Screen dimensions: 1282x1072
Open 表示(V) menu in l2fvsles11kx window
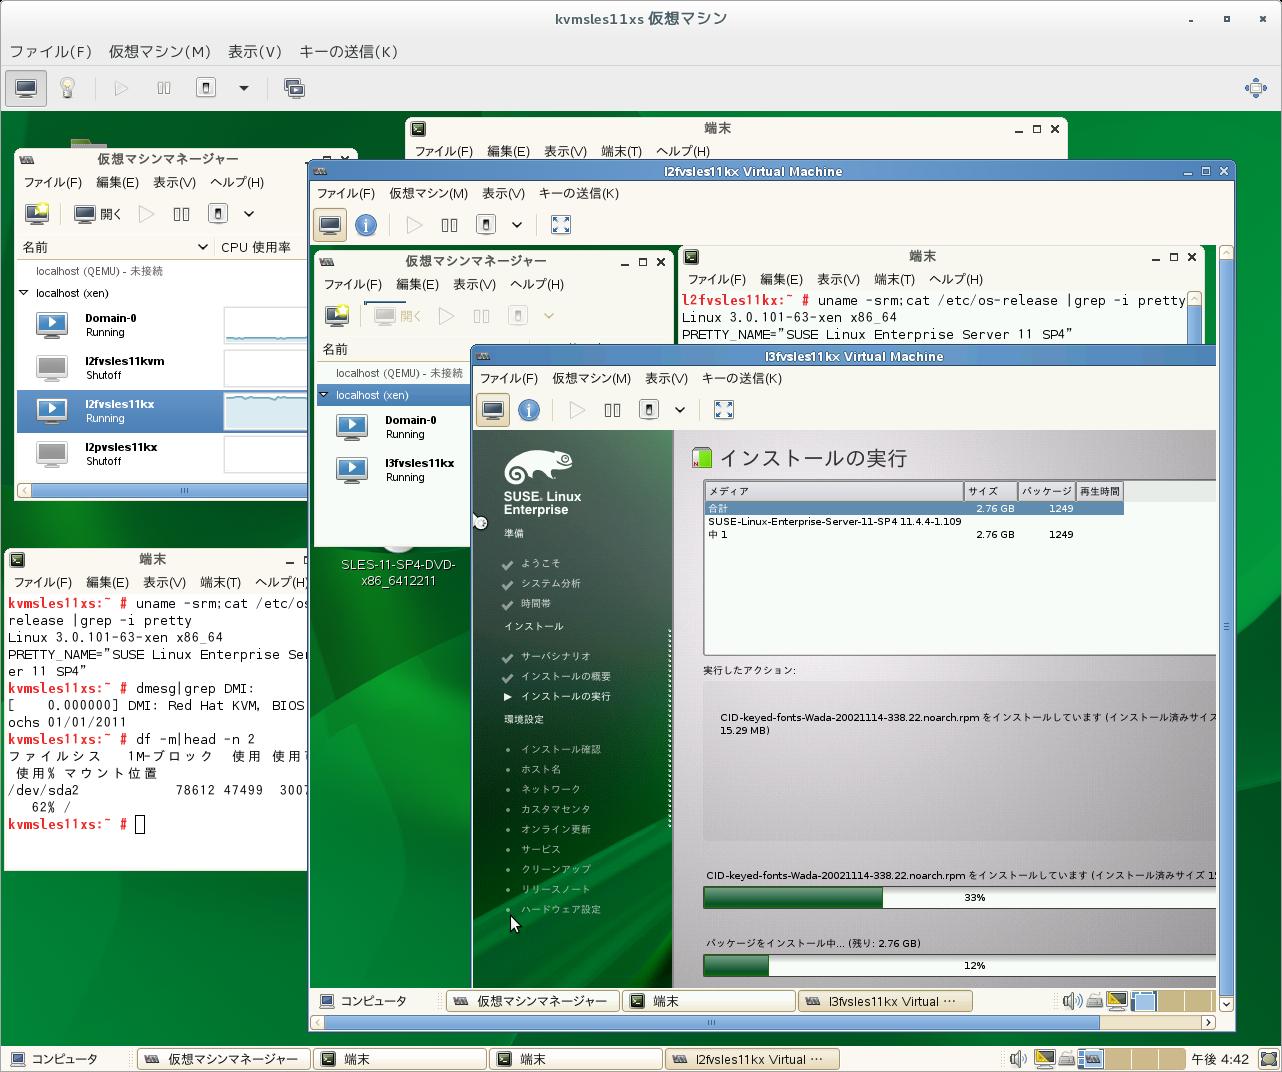[x=503, y=193]
